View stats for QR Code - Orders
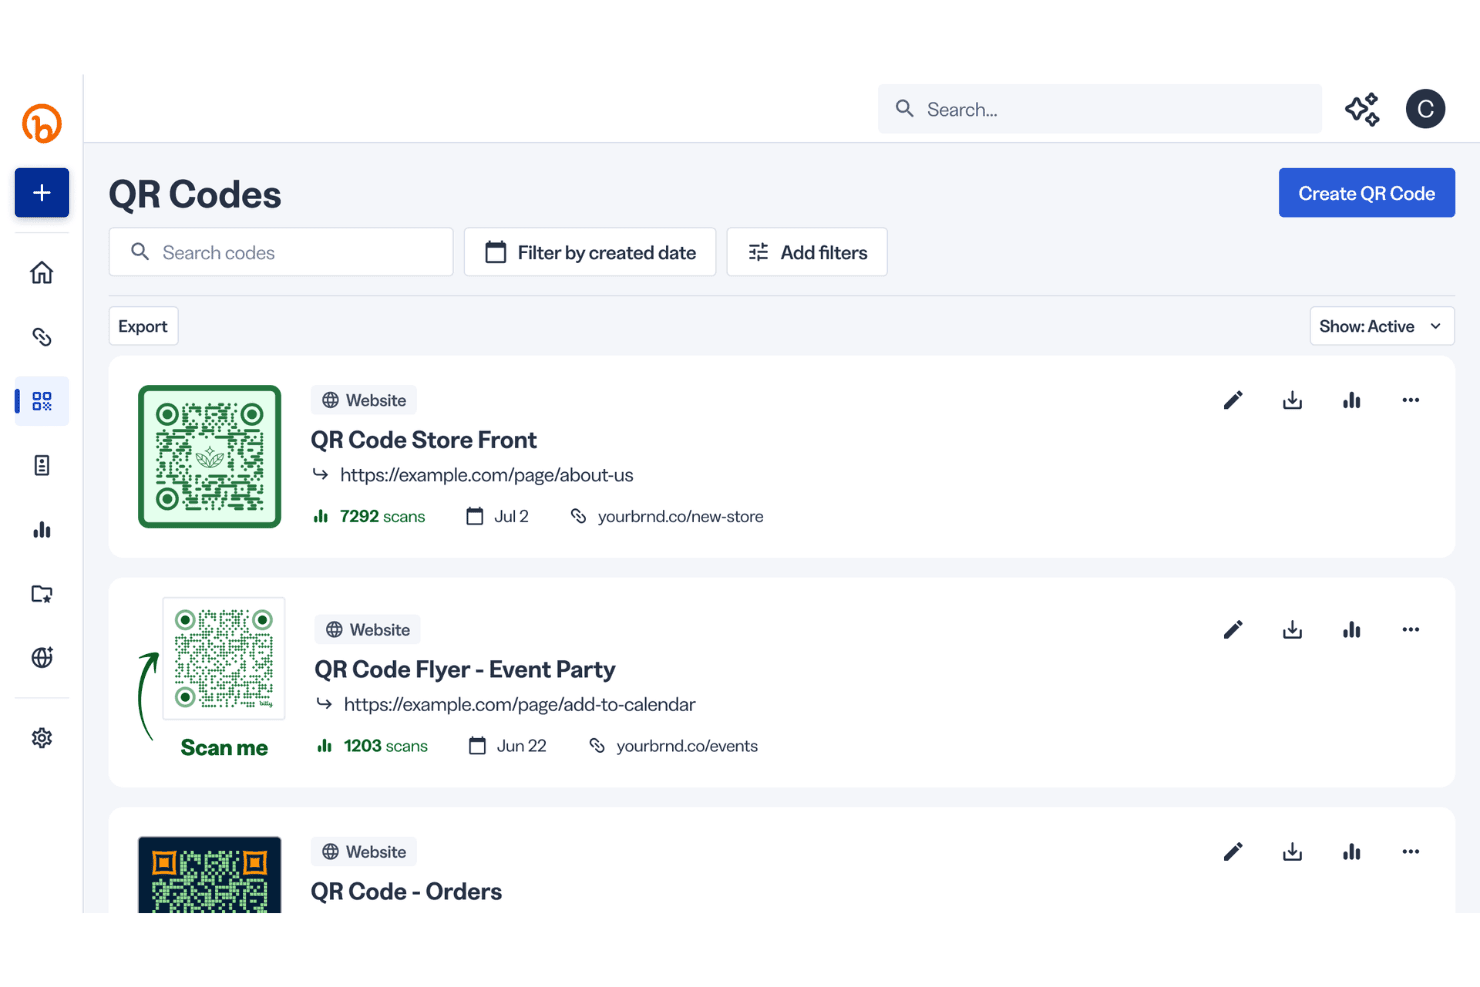Viewport: 1480px width, 987px height. [x=1352, y=852]
